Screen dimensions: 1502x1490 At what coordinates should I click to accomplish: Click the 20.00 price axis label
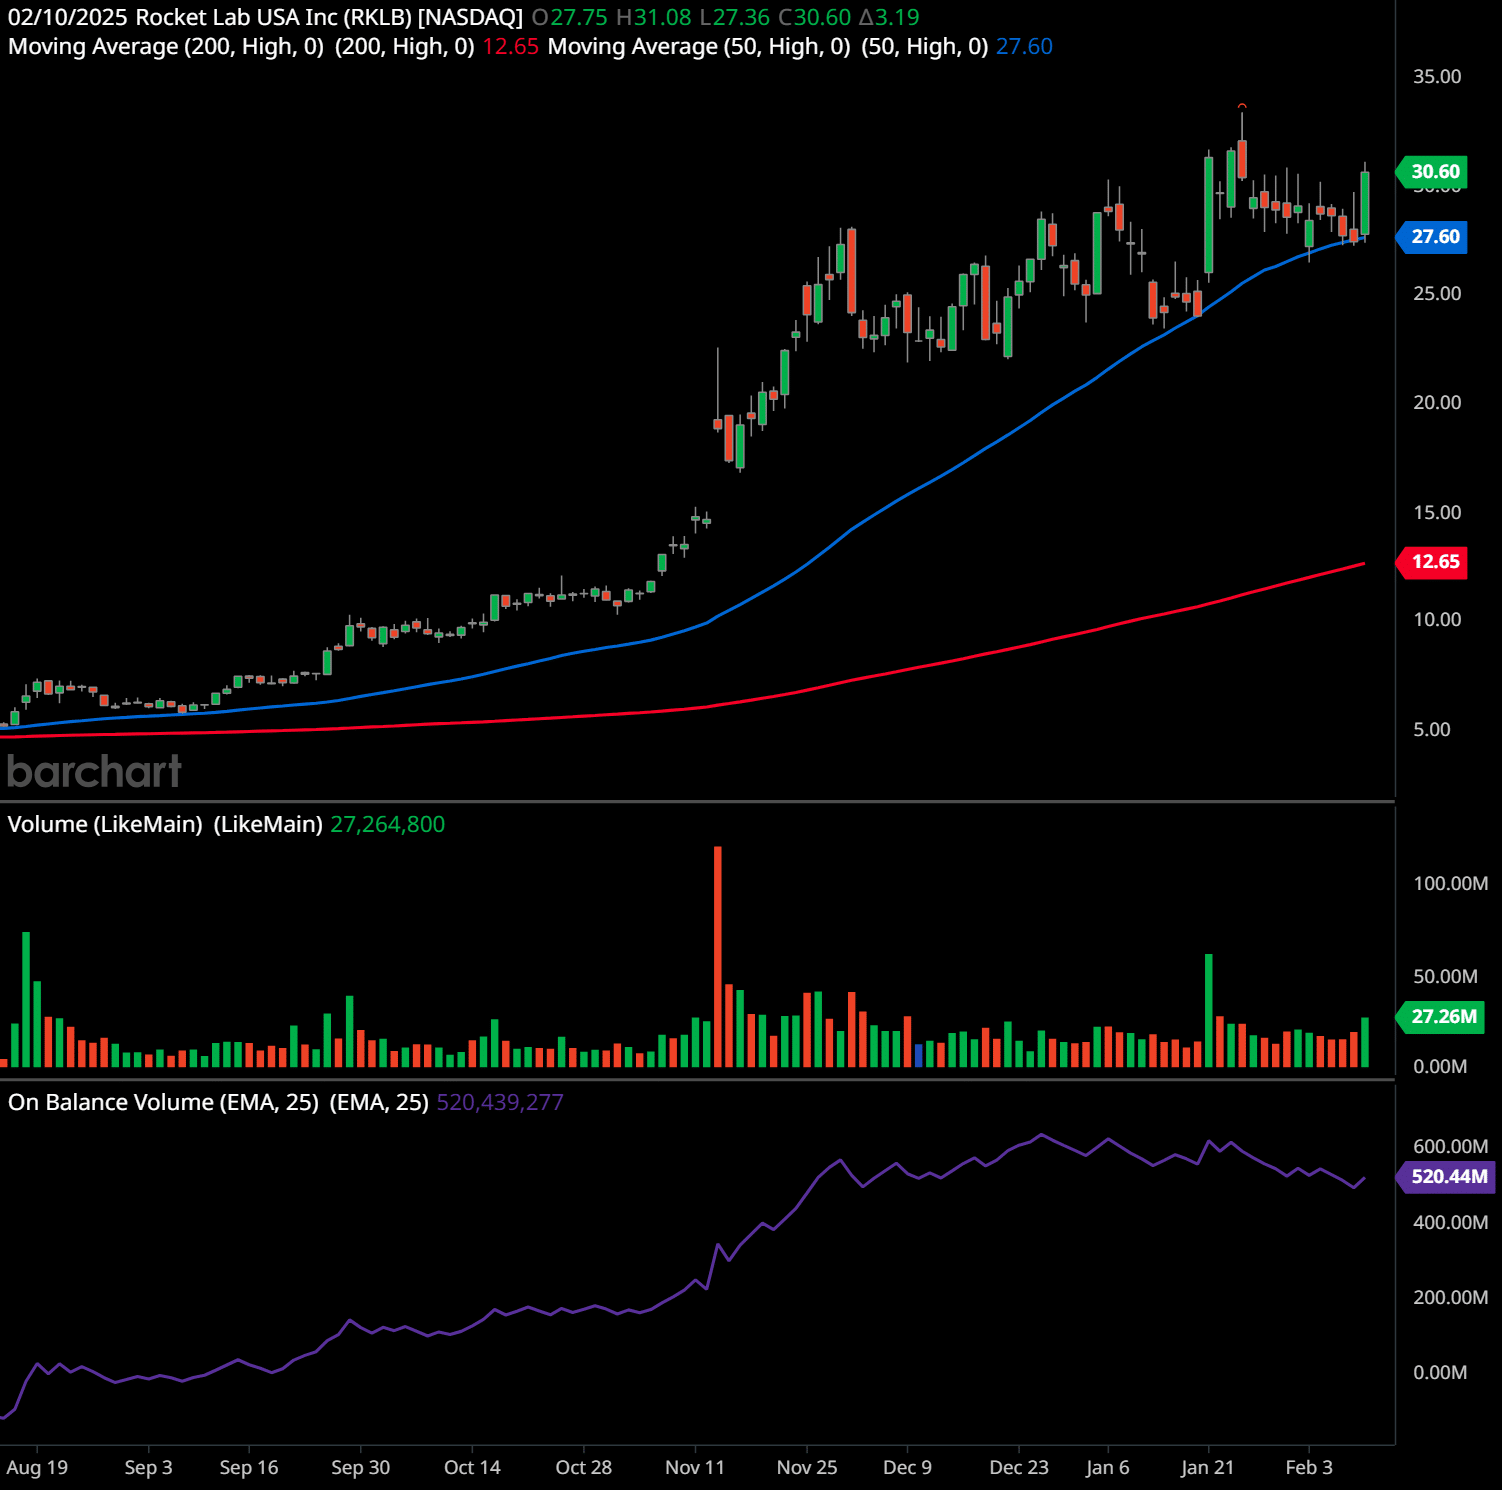1437,402
